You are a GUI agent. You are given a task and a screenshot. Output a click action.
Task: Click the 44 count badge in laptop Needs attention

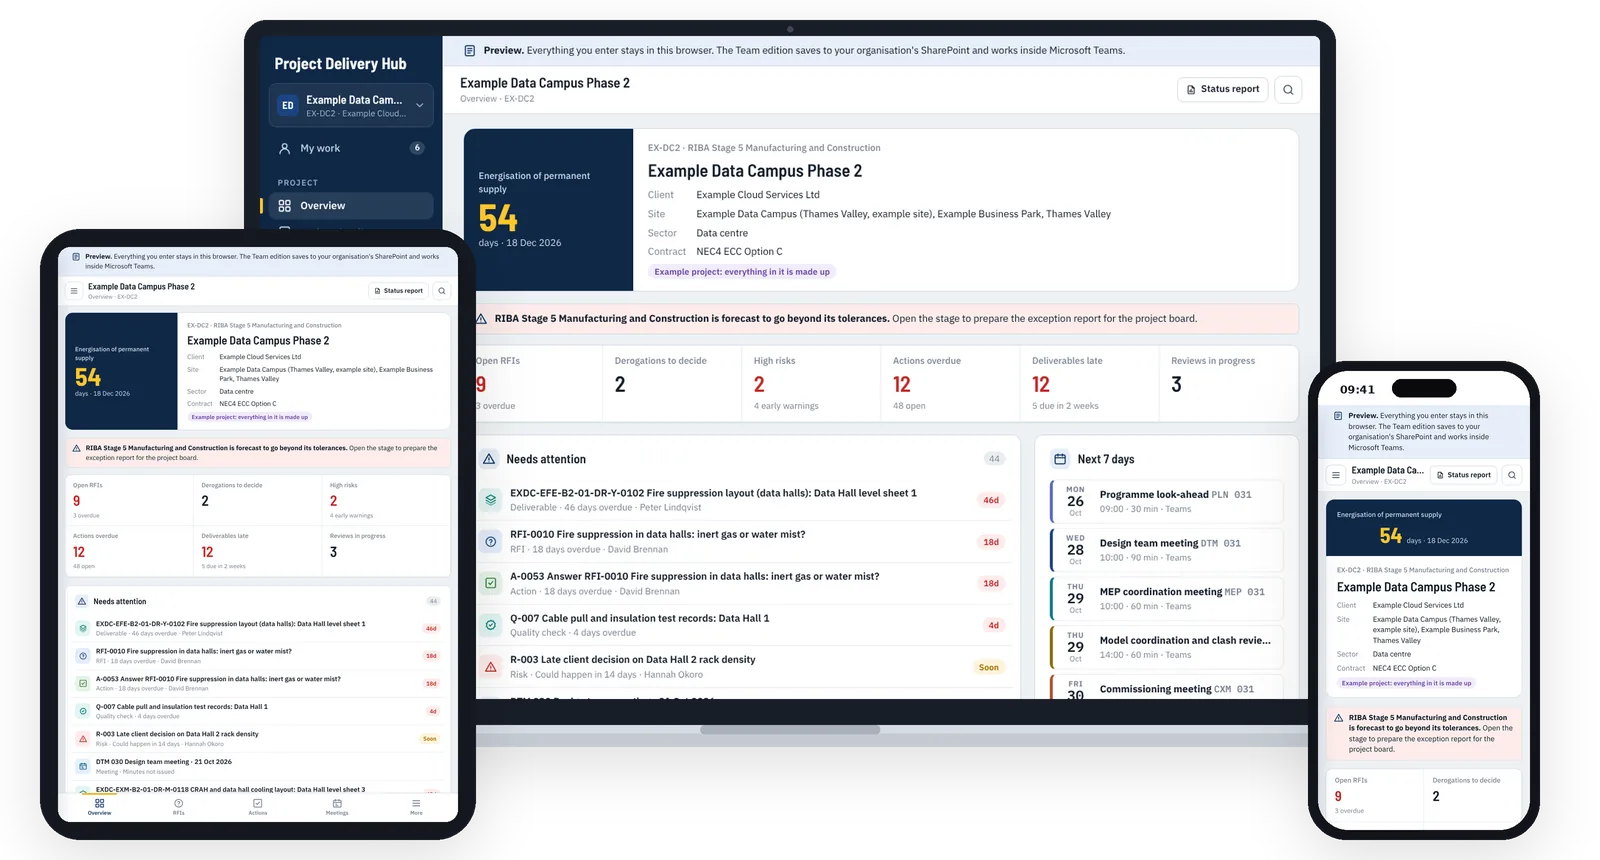[994, 459]
